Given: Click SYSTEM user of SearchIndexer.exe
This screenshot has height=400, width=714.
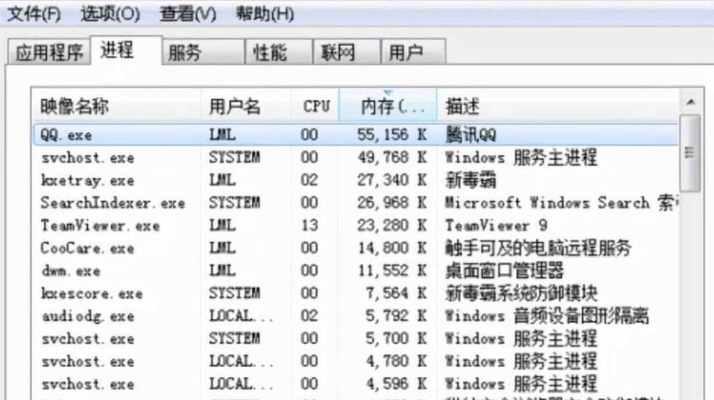Looking at the screenshot, I should (x=235, y=203).
